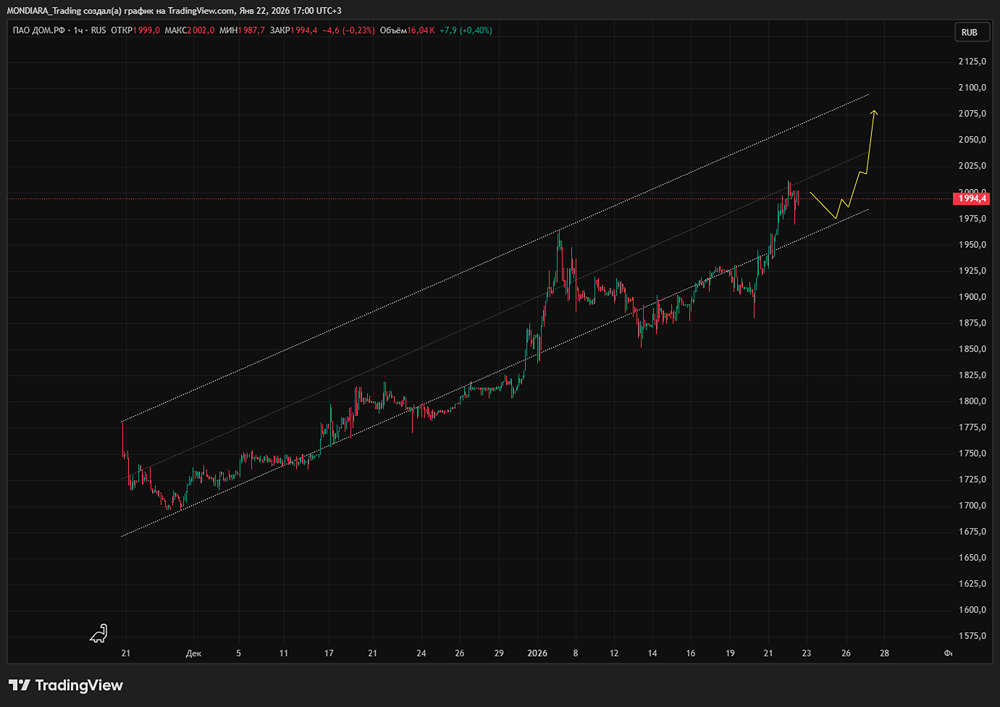Click the 1925,0 price axis label

972,271
